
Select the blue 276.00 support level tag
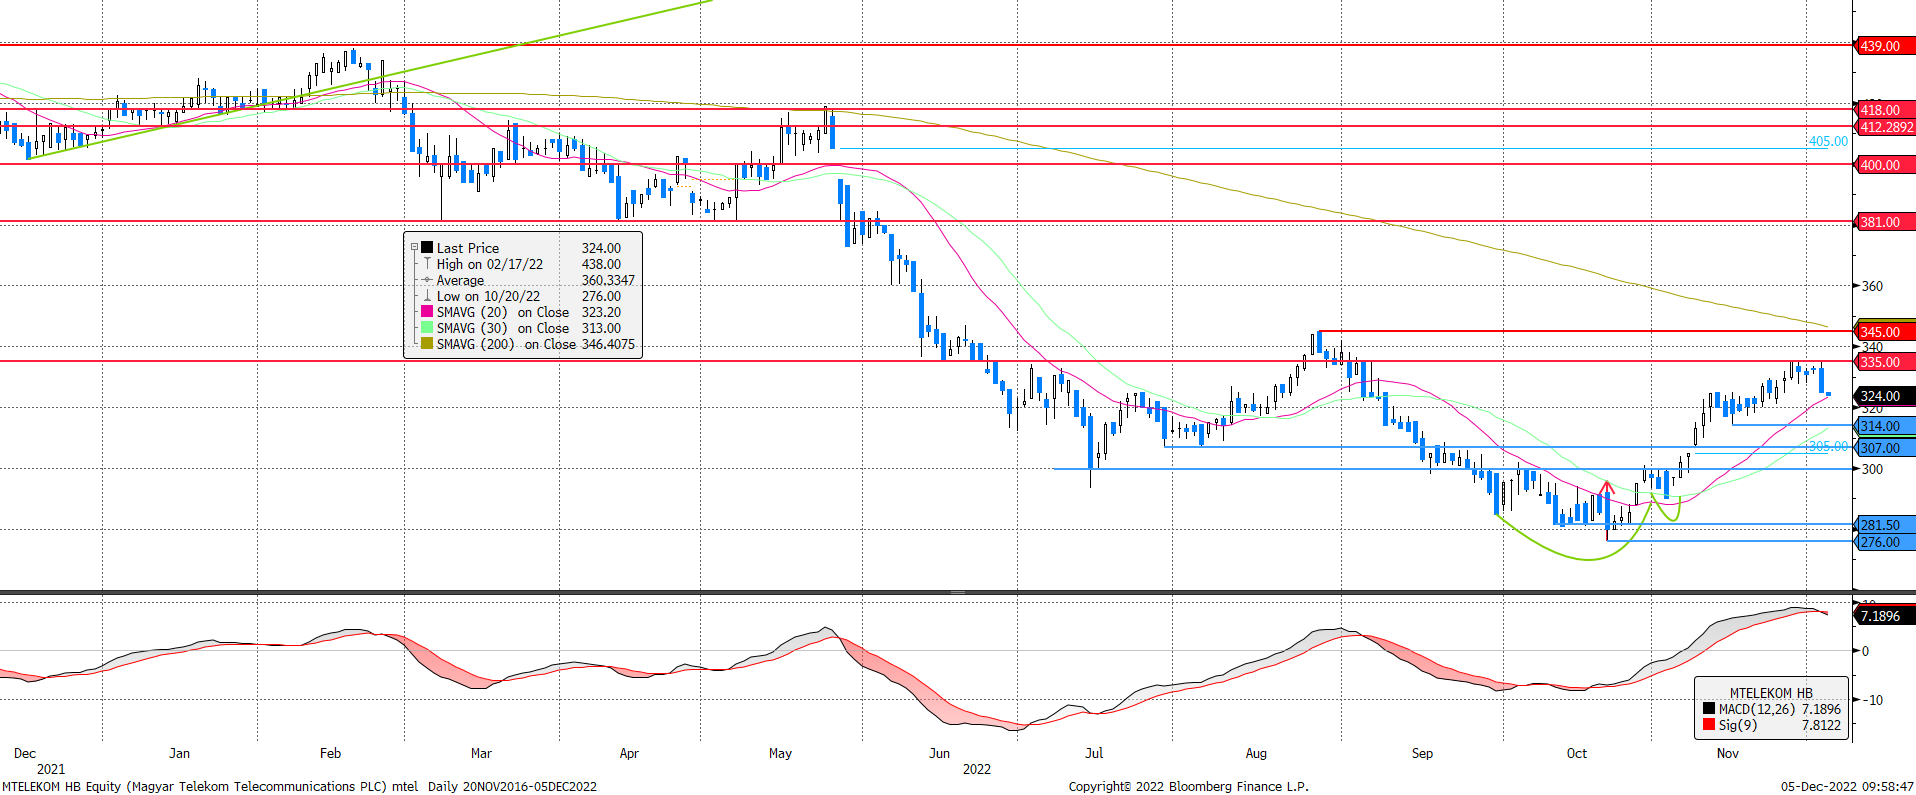(x=1883, y=542)
